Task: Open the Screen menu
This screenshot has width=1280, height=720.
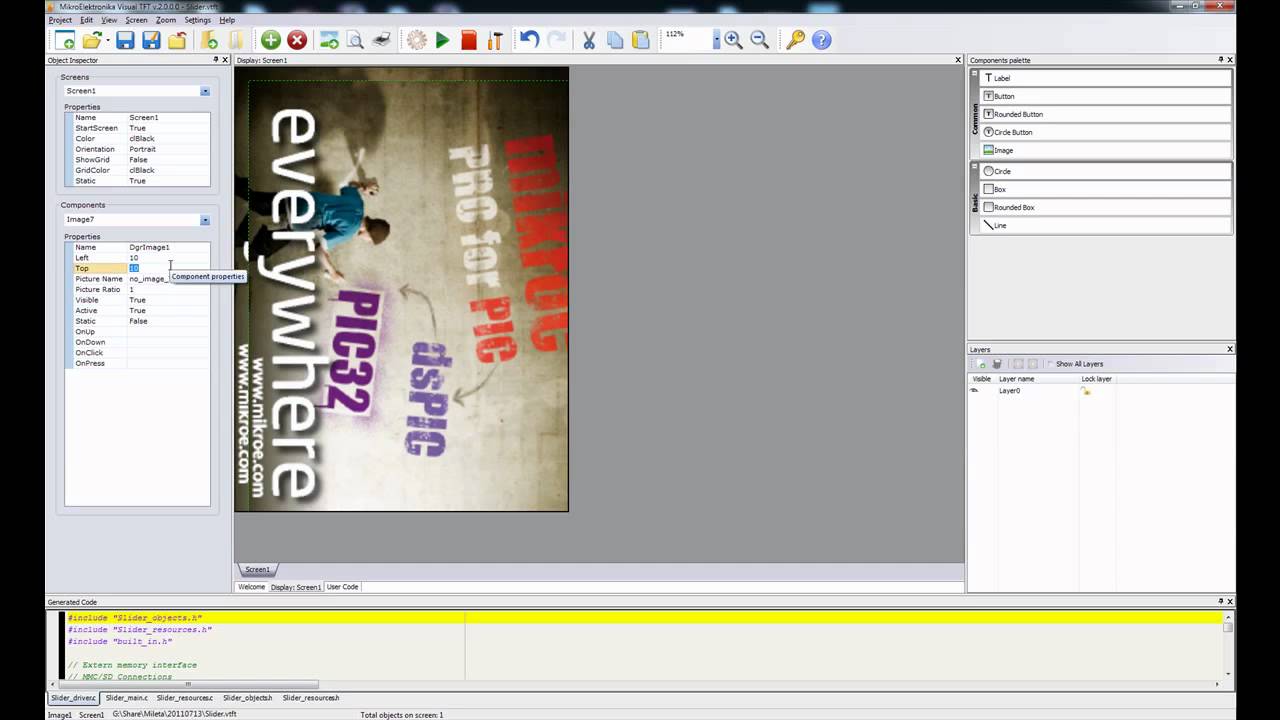Action: click(x=136, y=20)
